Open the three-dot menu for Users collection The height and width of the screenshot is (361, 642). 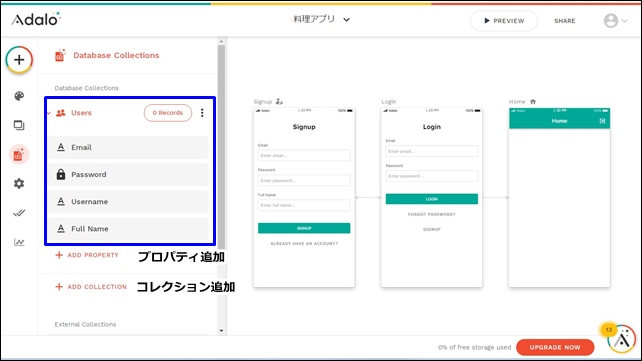(x=202, y=113)
